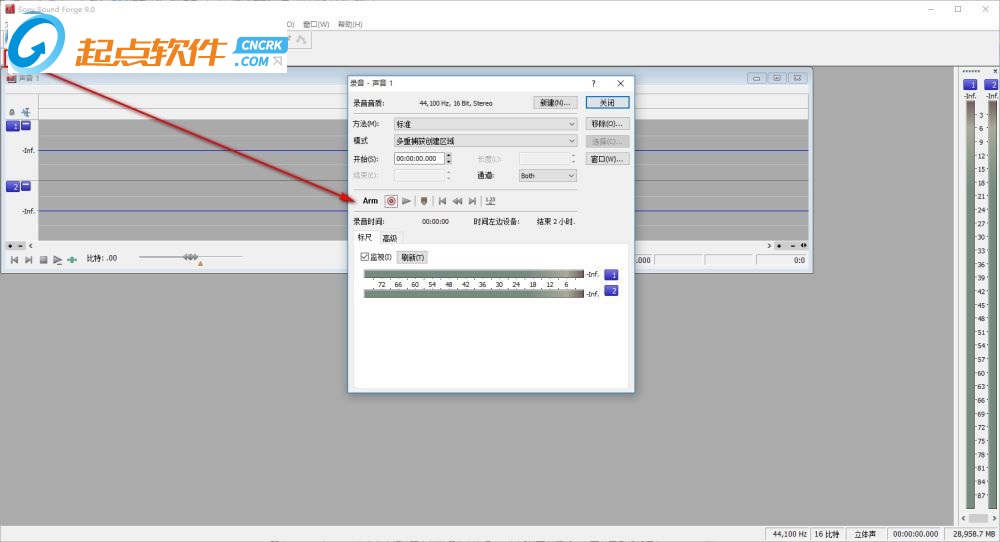Open the 方法 method dropdown
Image resolution: width=1000 pixels, height=542 pixels.
485,124
